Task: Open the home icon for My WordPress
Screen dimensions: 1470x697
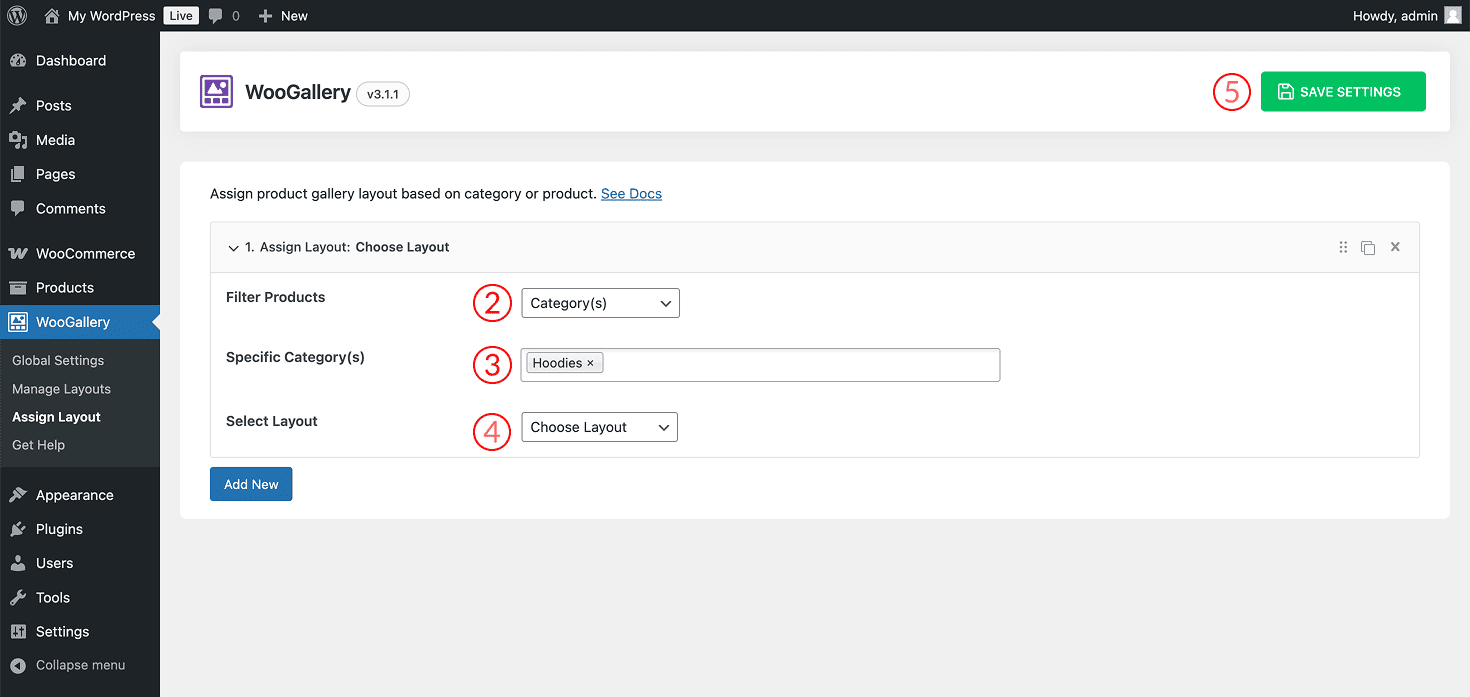Action: point(52,16)
